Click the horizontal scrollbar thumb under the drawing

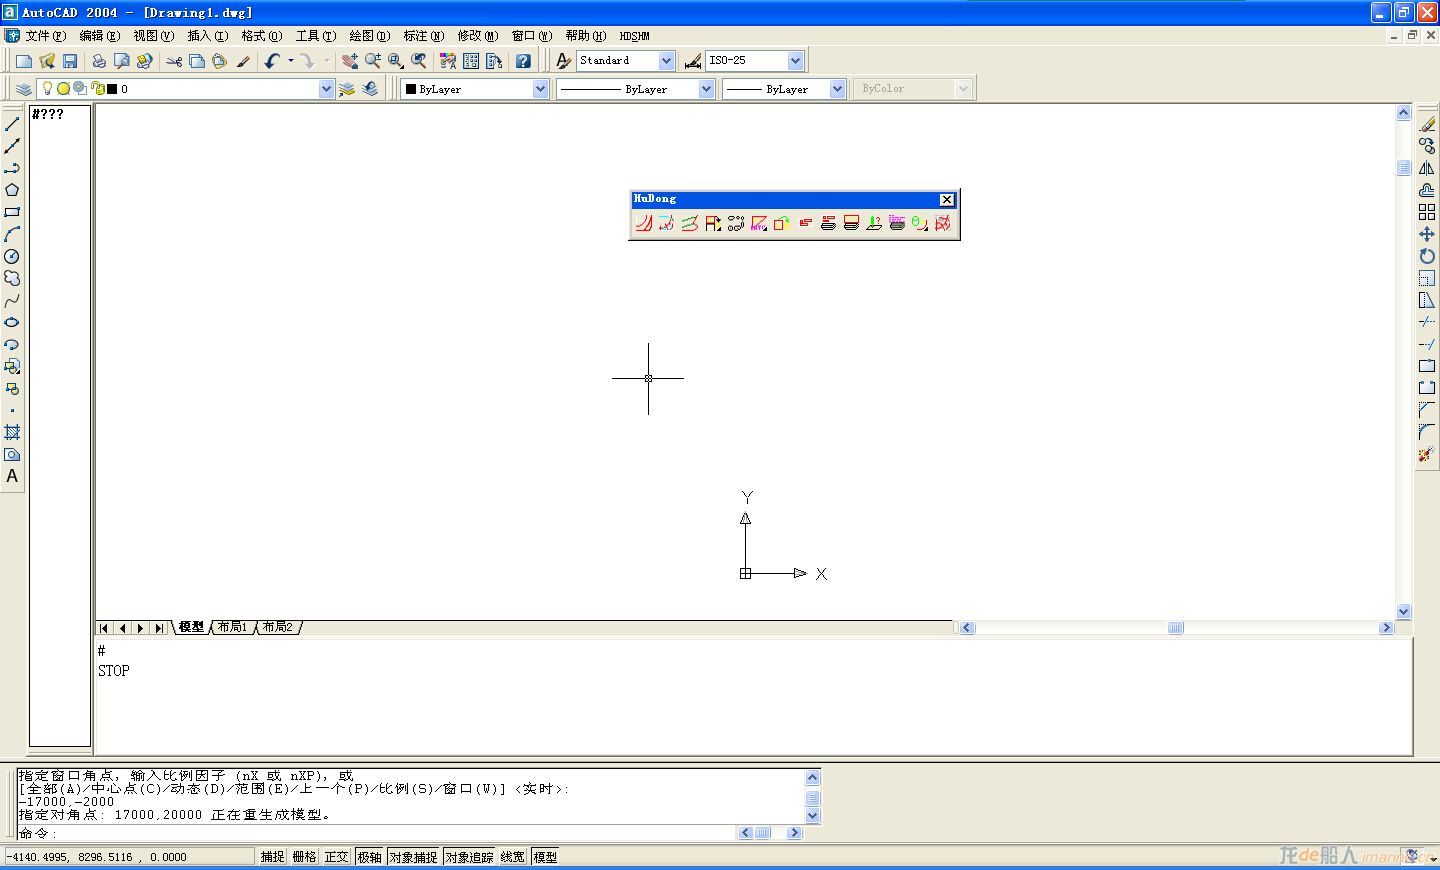tap(1175, 628)
